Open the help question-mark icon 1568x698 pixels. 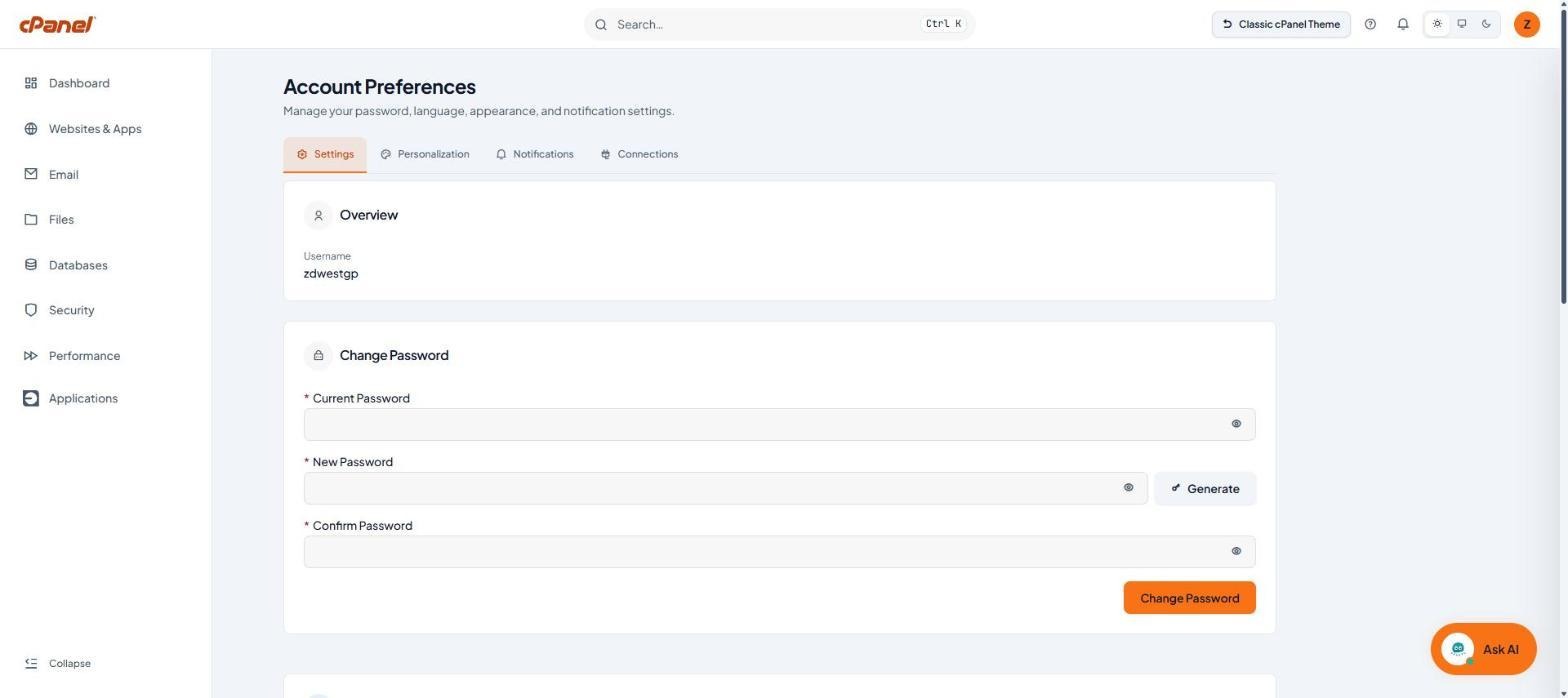pos(1370,24)
